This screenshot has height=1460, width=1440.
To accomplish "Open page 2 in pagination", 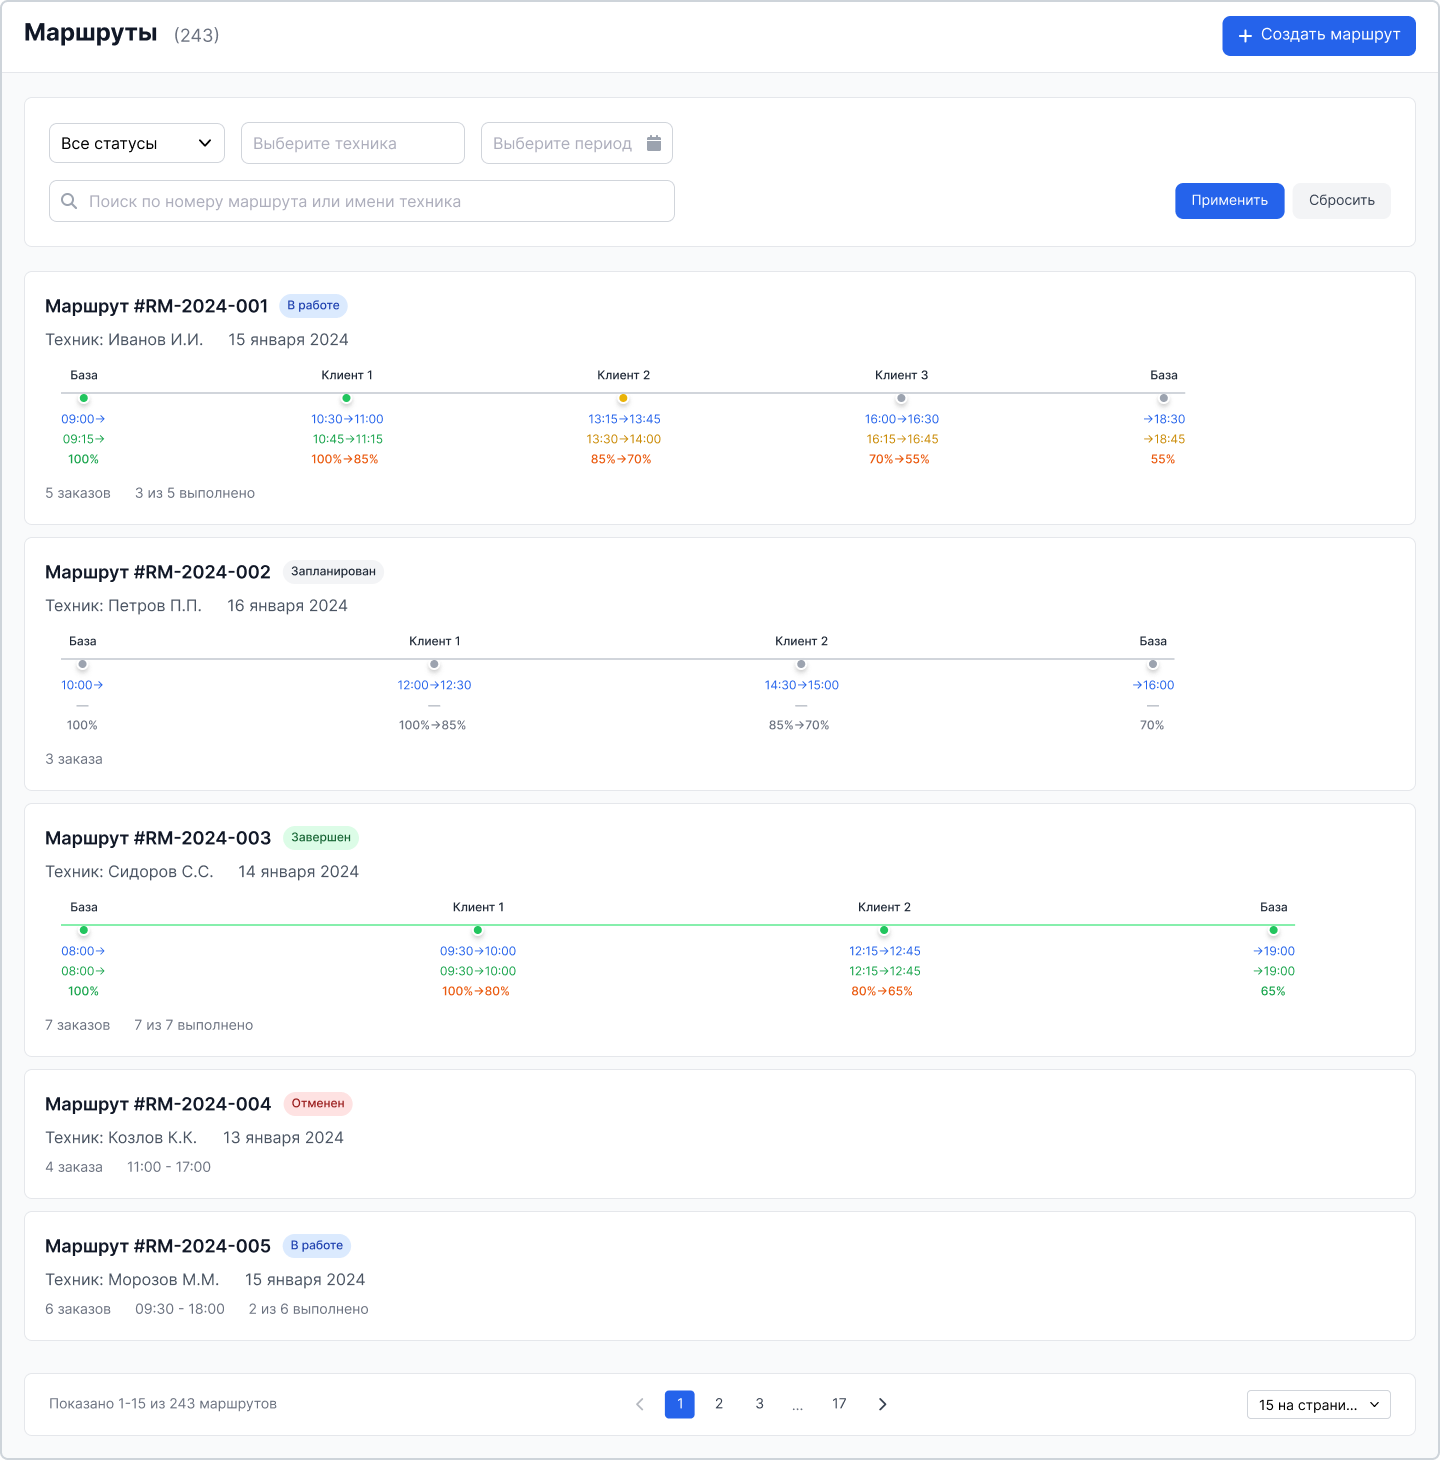I will 719,1404.
